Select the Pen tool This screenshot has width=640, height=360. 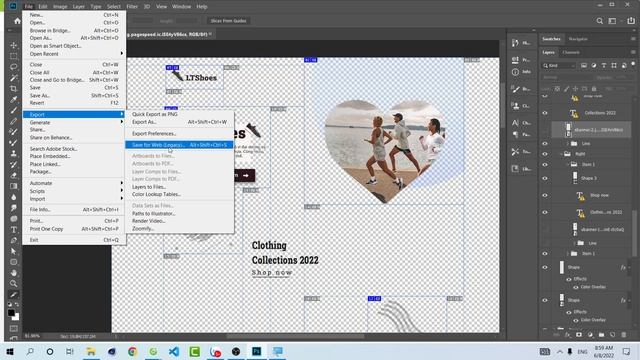pyautogui.click(x=14, y=240)
